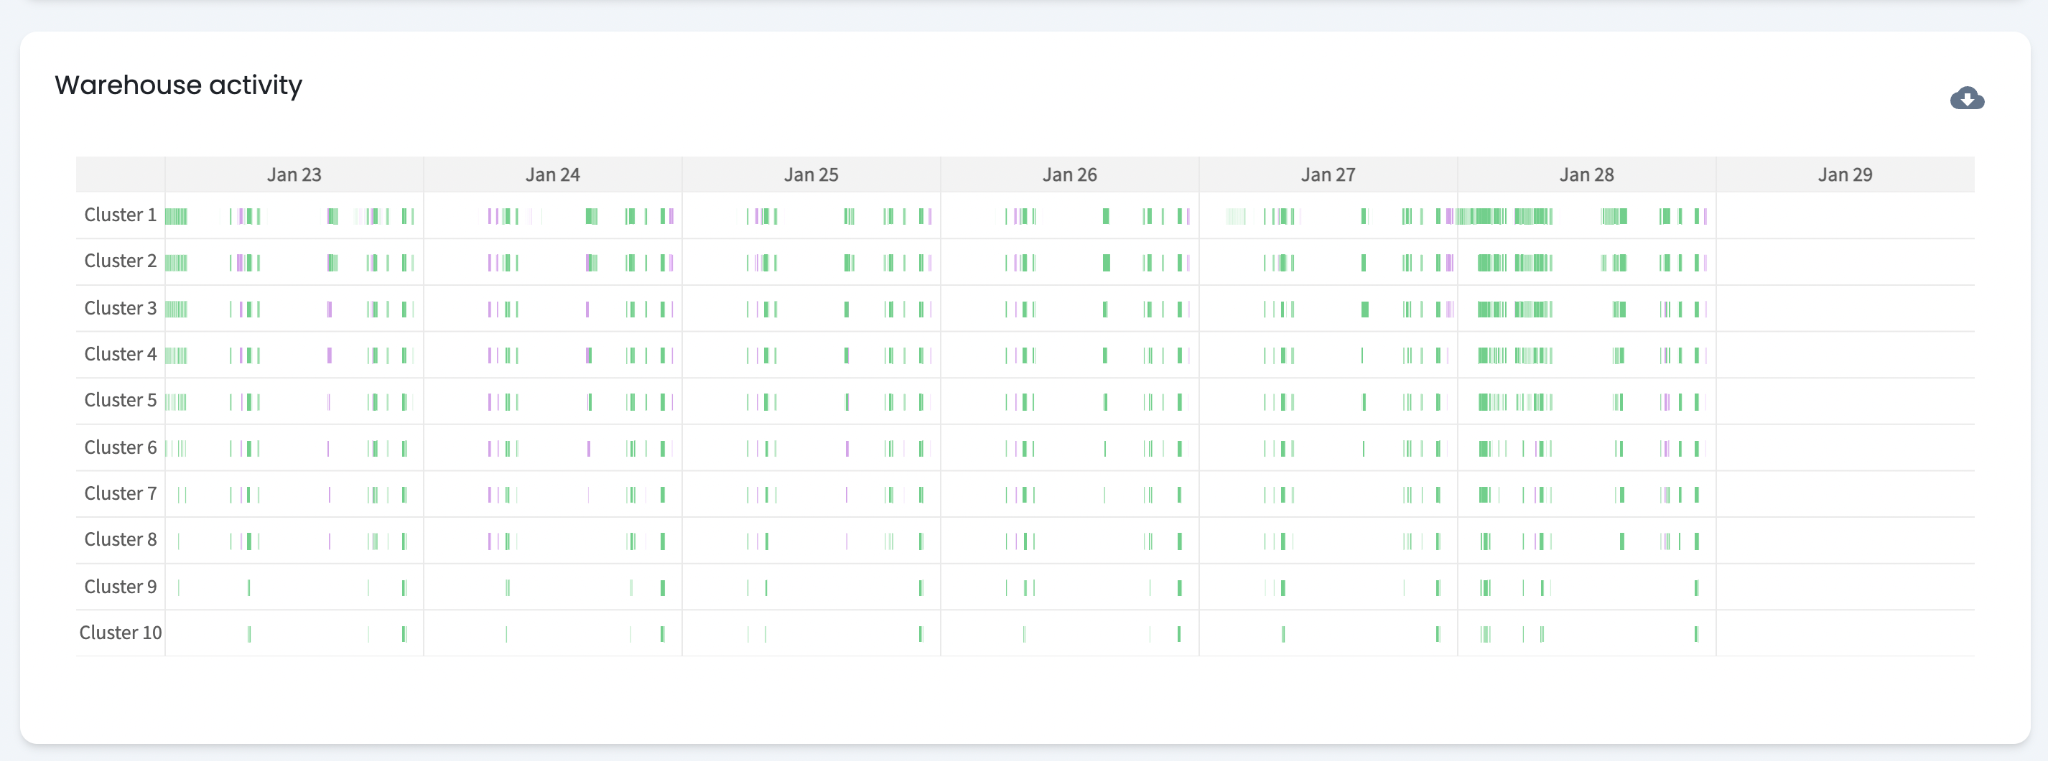Select the Cluster 8 row label
The height and width of the screenshot is (761, 2048).
point(120,539)
